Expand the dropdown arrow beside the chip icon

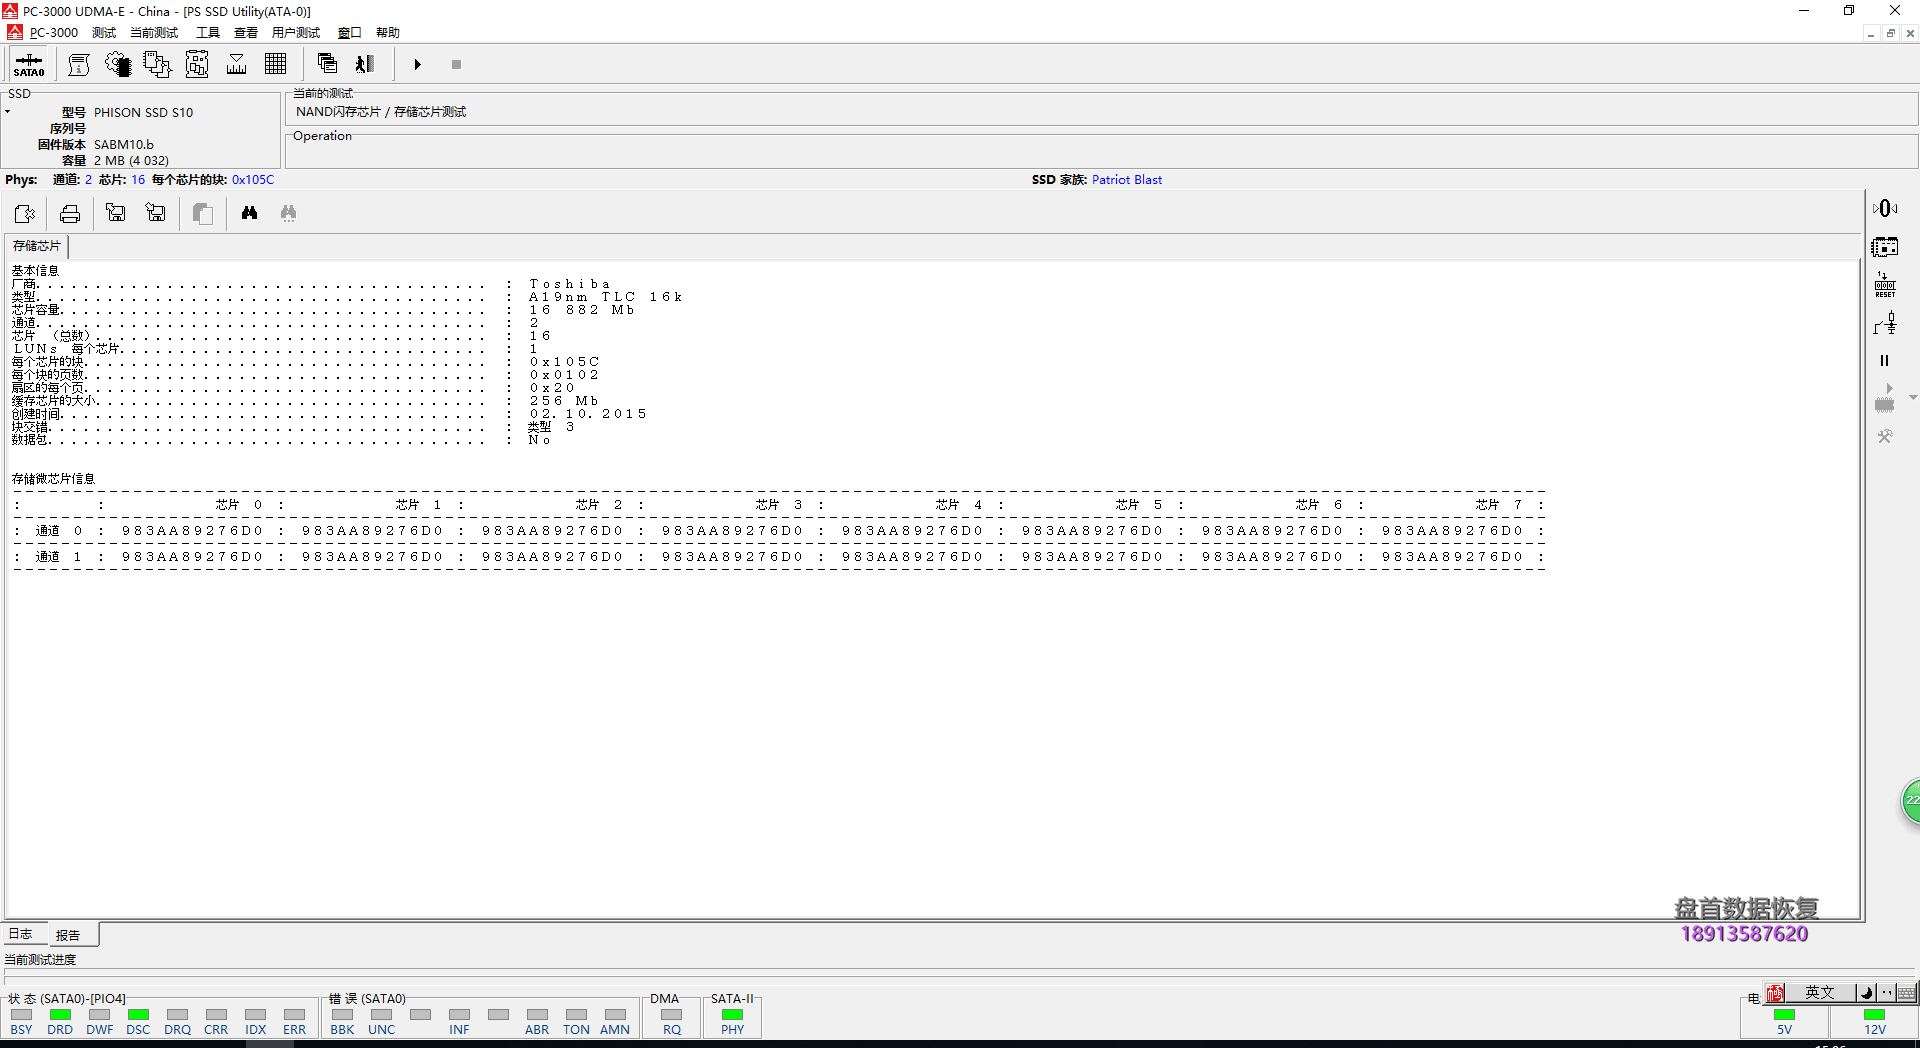pyautogui.click(x=1913, y=398)
